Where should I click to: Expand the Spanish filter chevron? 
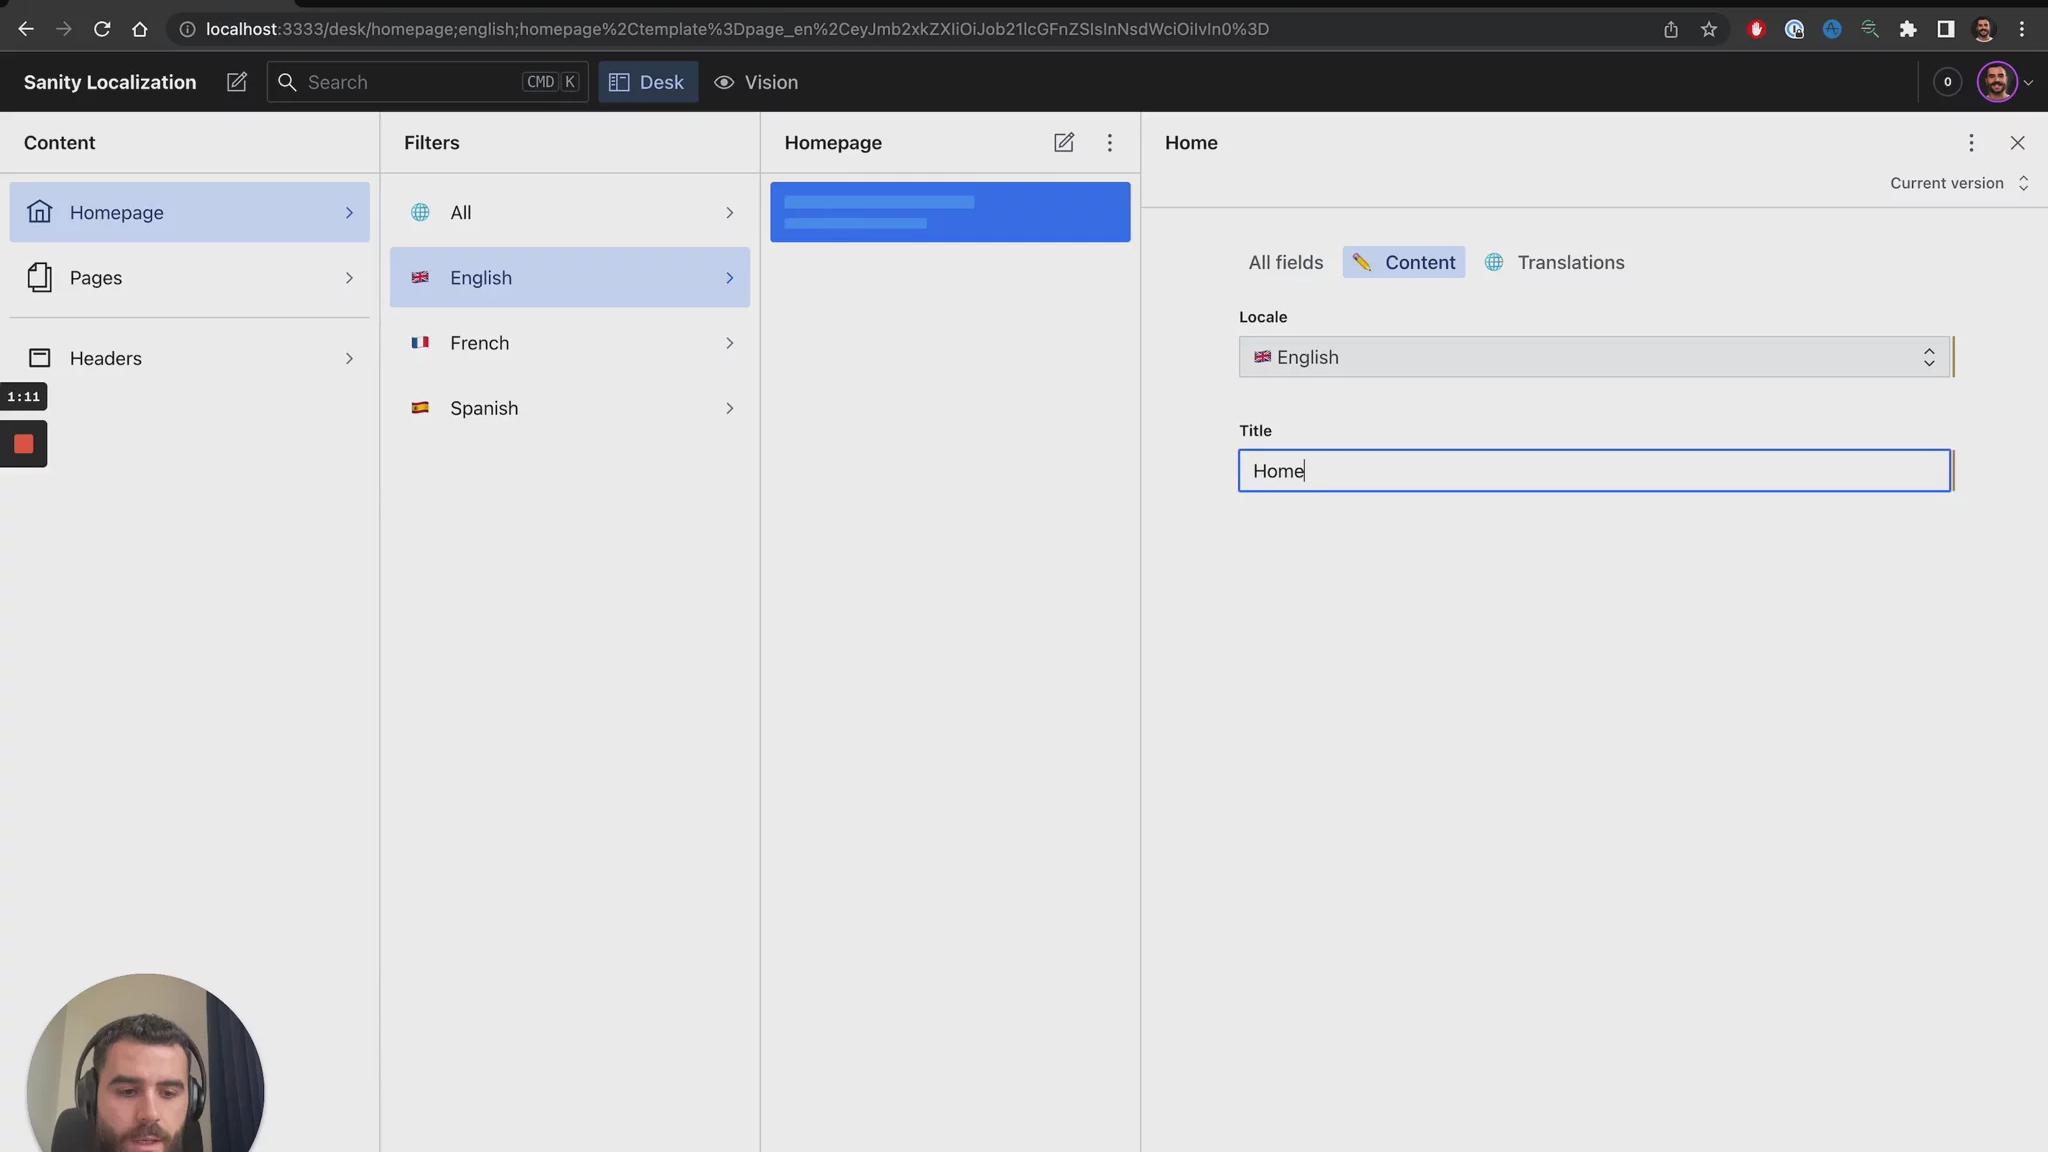click(x=729, y=408)
